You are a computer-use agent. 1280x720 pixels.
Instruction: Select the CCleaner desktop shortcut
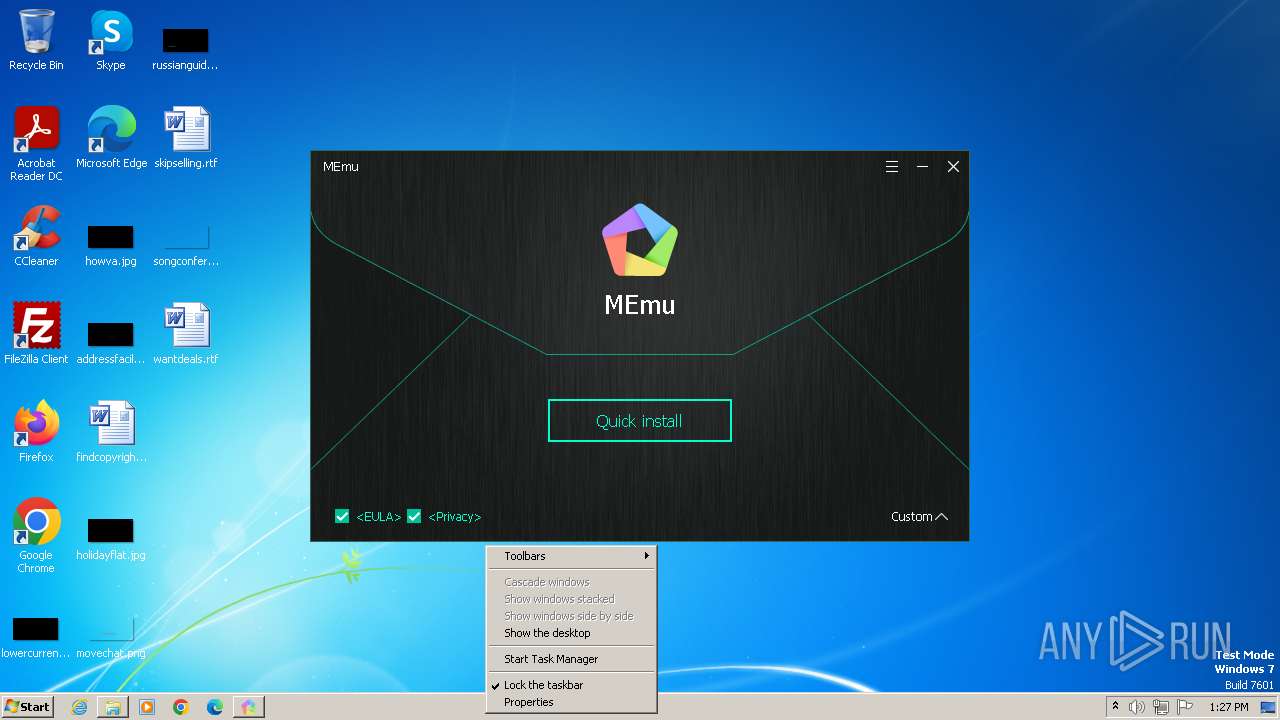(36, 237)
